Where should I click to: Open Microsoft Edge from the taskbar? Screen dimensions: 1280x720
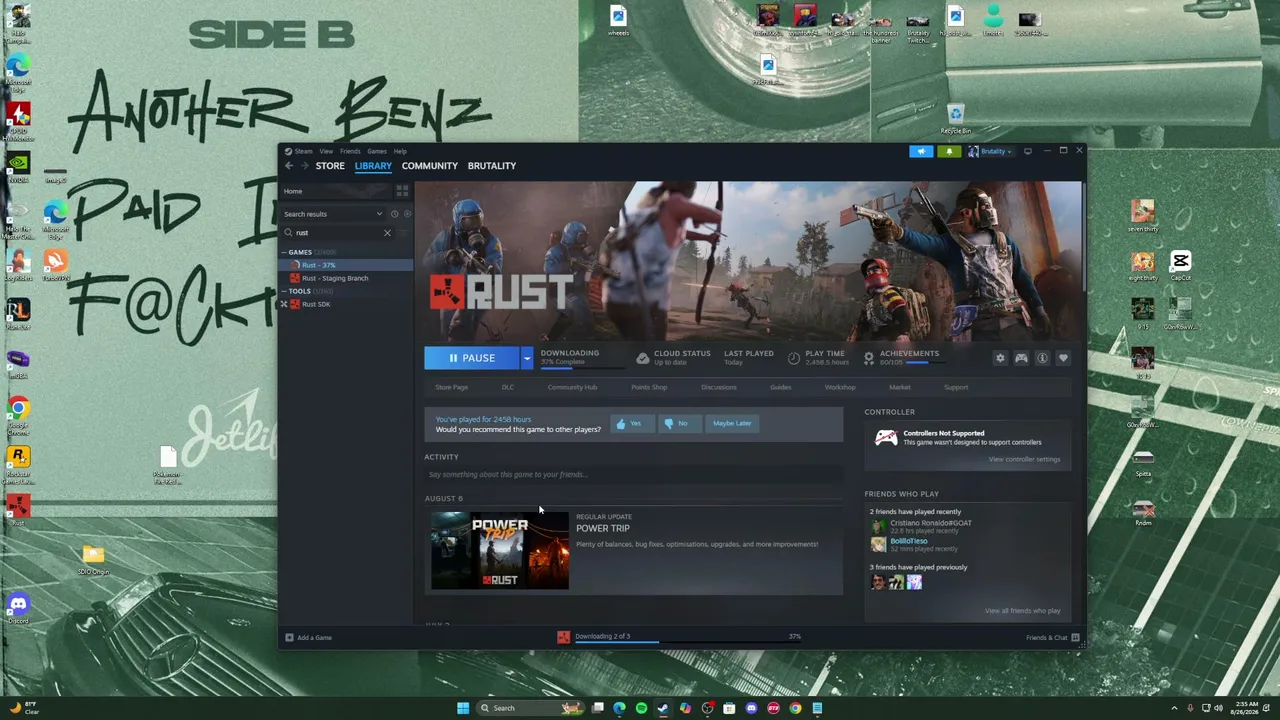point(619,708)
